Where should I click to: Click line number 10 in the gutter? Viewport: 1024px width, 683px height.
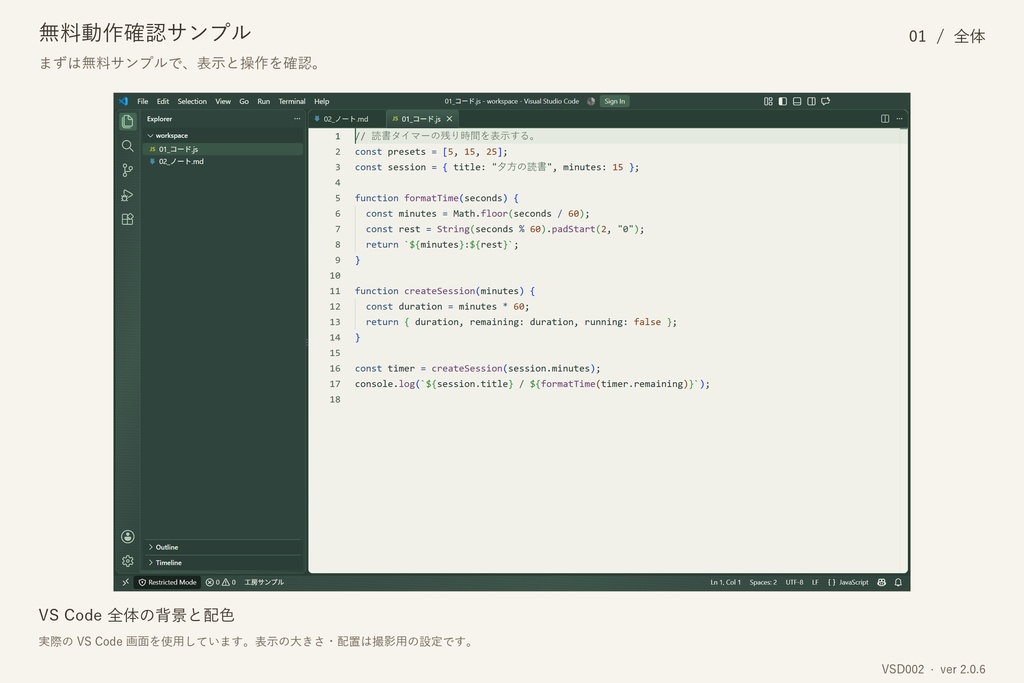click(x=335, y=276)
